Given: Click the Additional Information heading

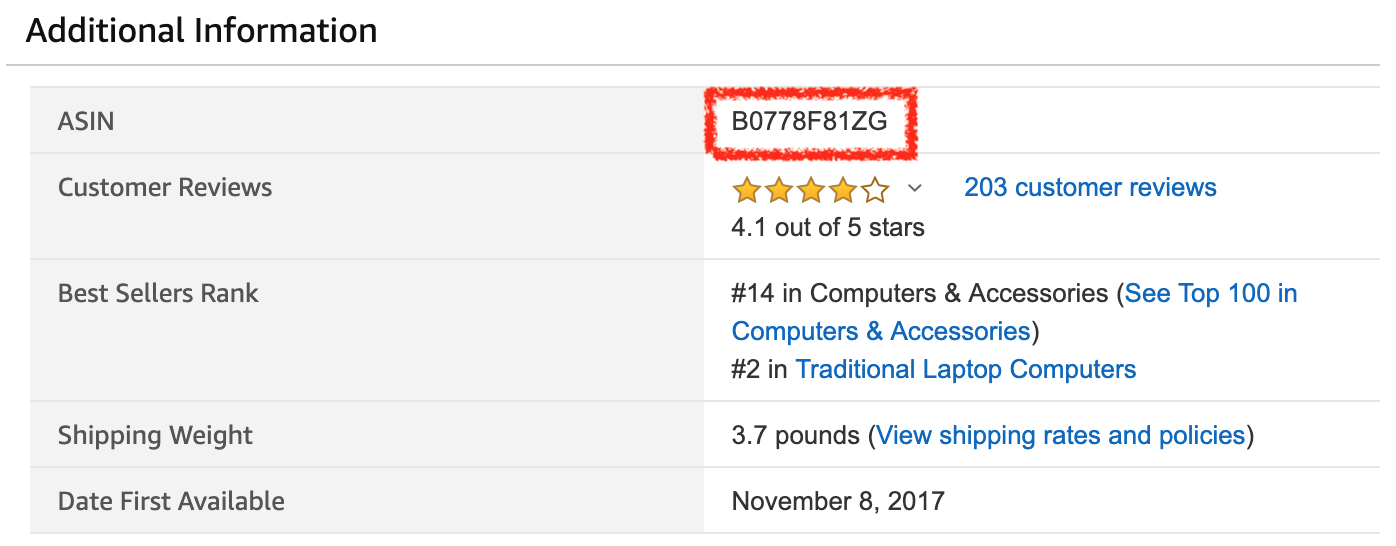Looking at the screenshot, I should point(201,31).
